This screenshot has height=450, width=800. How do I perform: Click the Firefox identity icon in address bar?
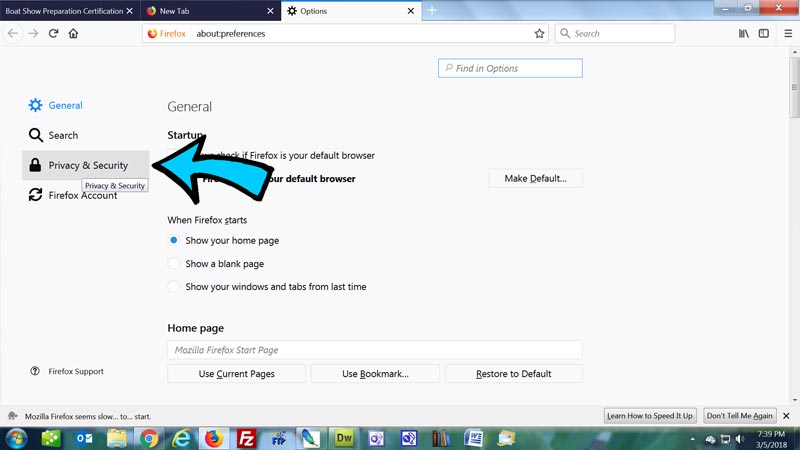click(x=166, y=34)
